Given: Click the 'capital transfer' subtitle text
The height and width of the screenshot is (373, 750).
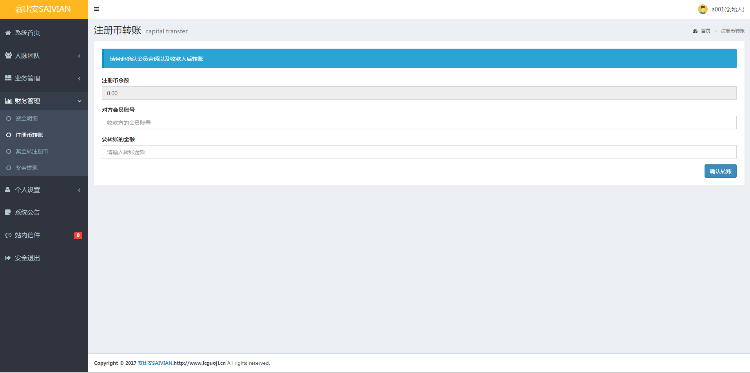Looking at the screenshot, I should pyautogui.click(x=166, y=32).
